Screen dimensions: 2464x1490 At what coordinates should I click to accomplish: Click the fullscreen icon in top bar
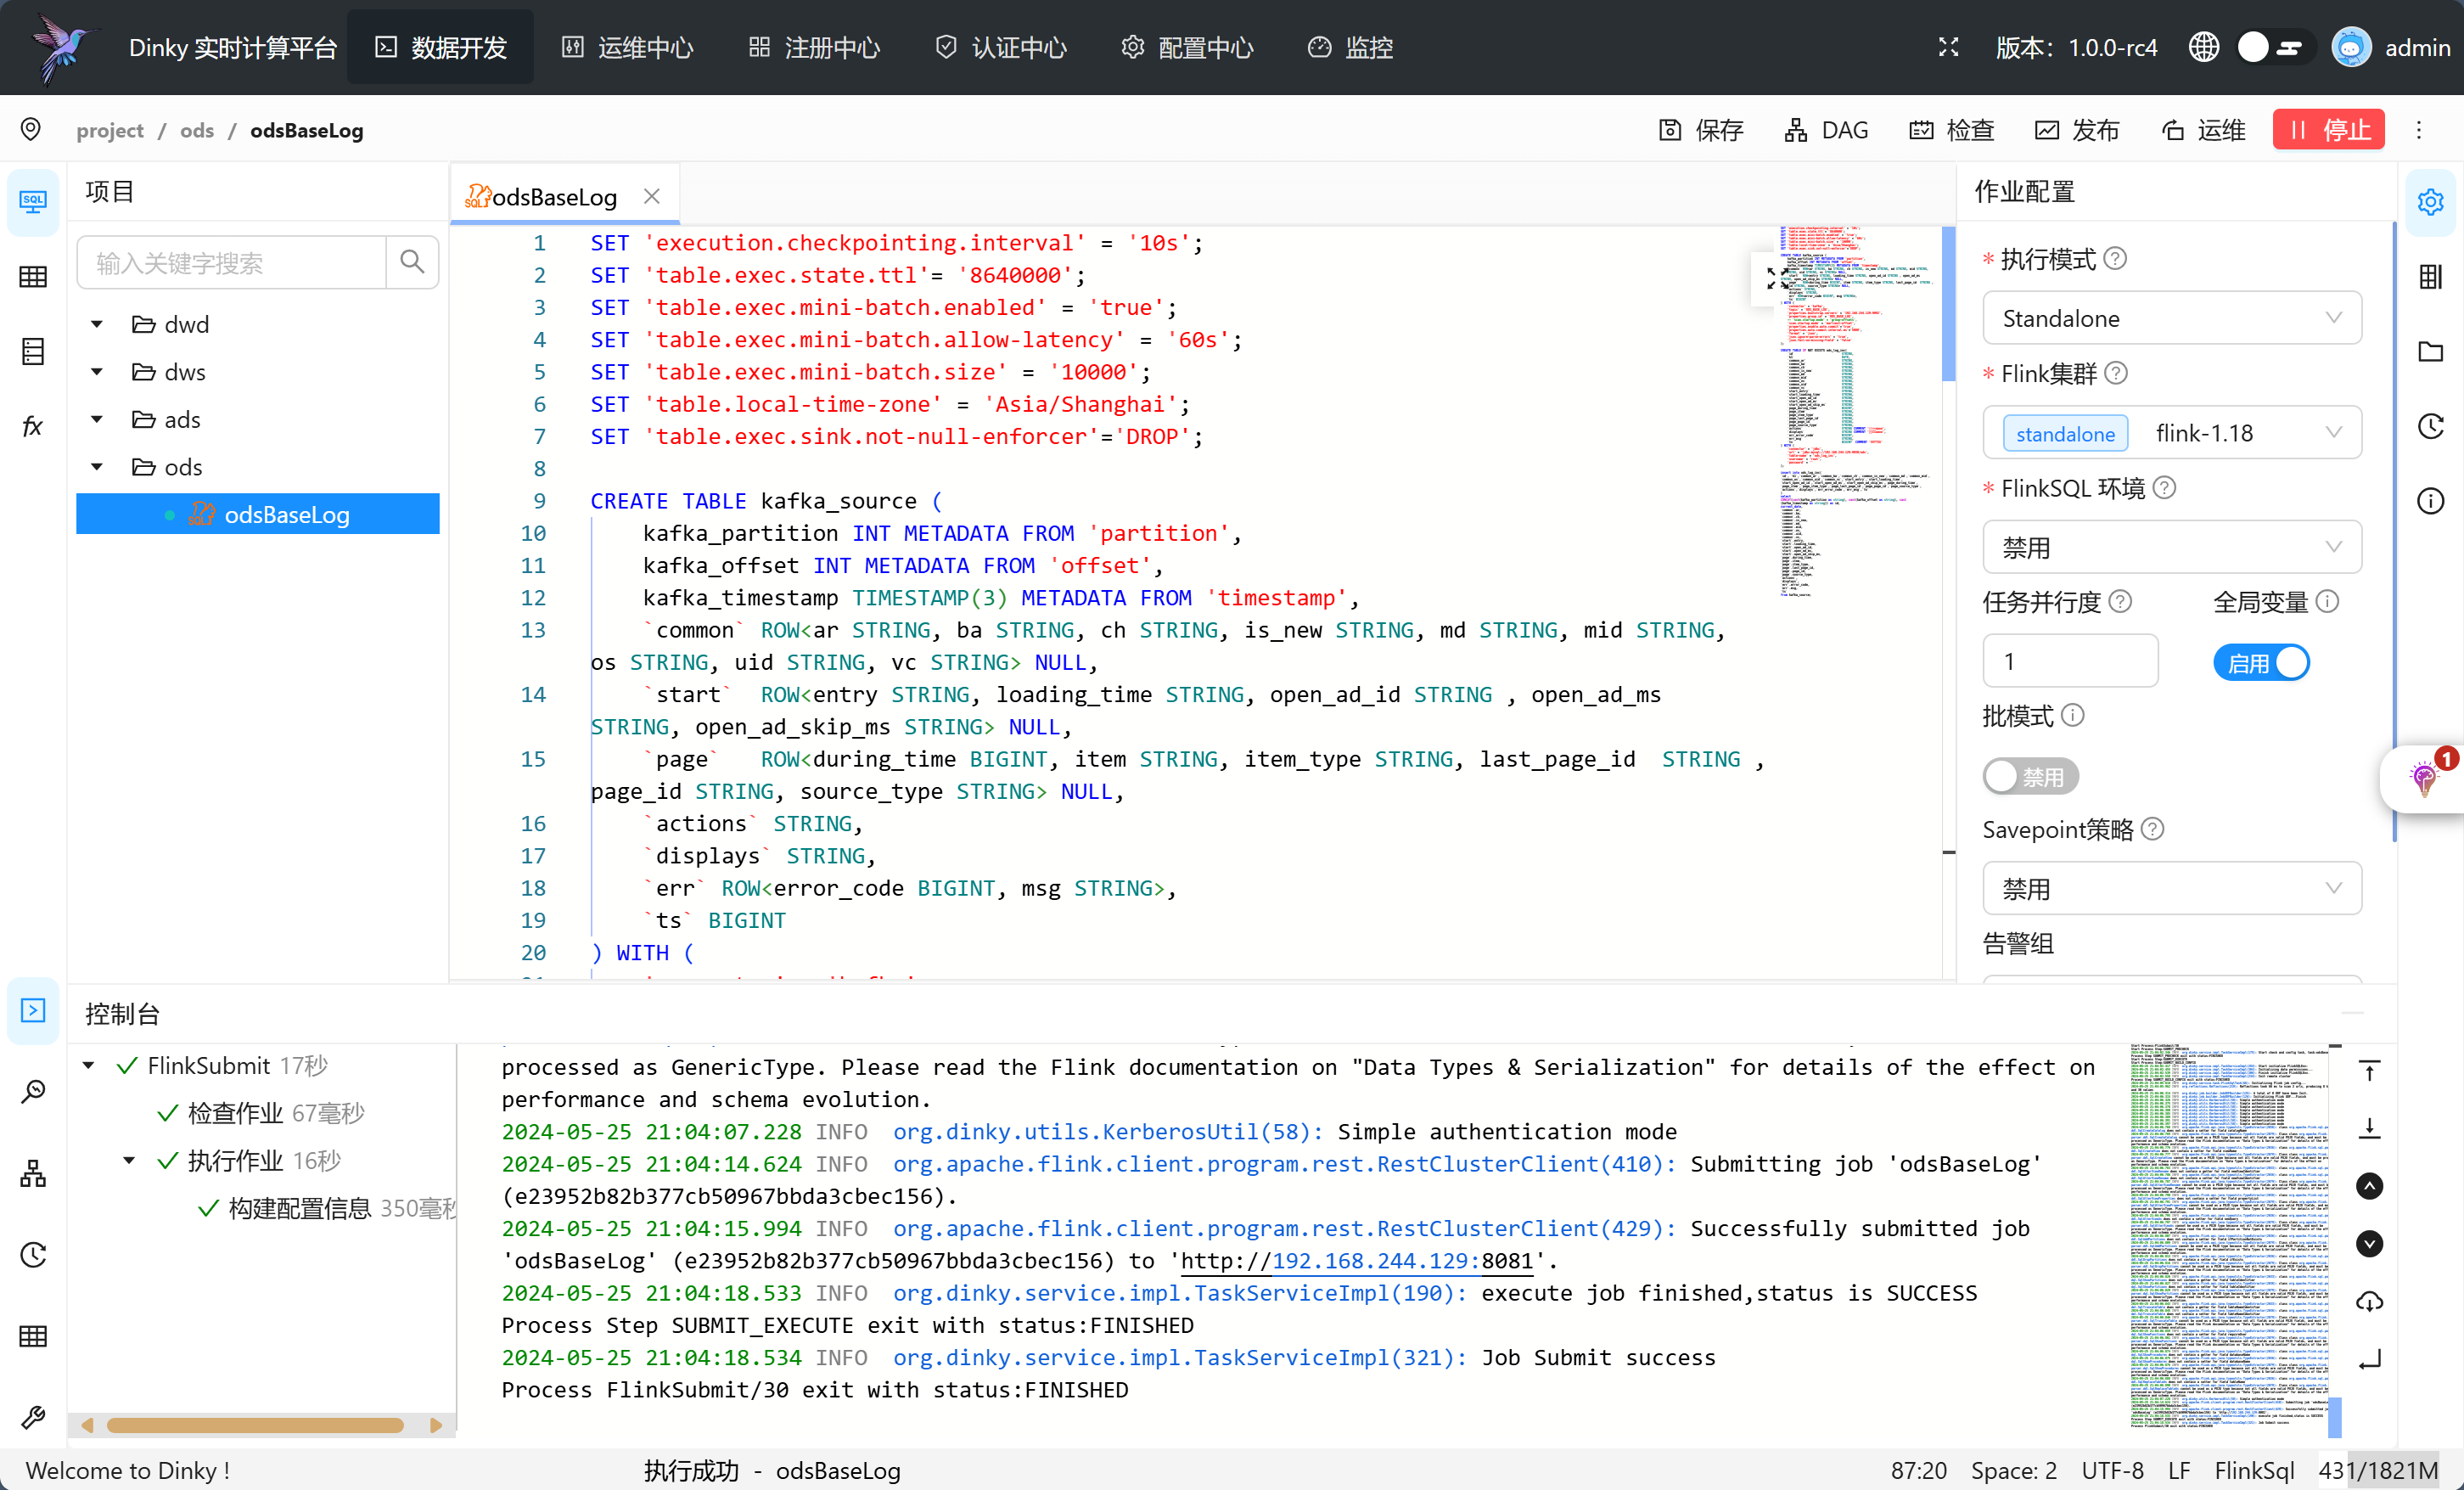[x=1948, y=47]
